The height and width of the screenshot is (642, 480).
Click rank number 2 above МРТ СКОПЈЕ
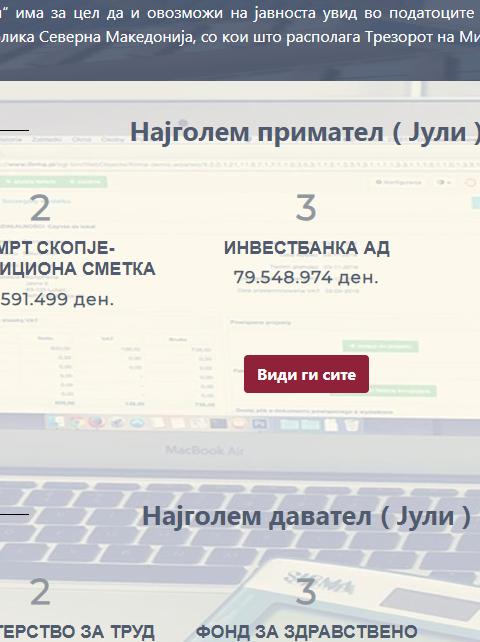tap(40, 208)
